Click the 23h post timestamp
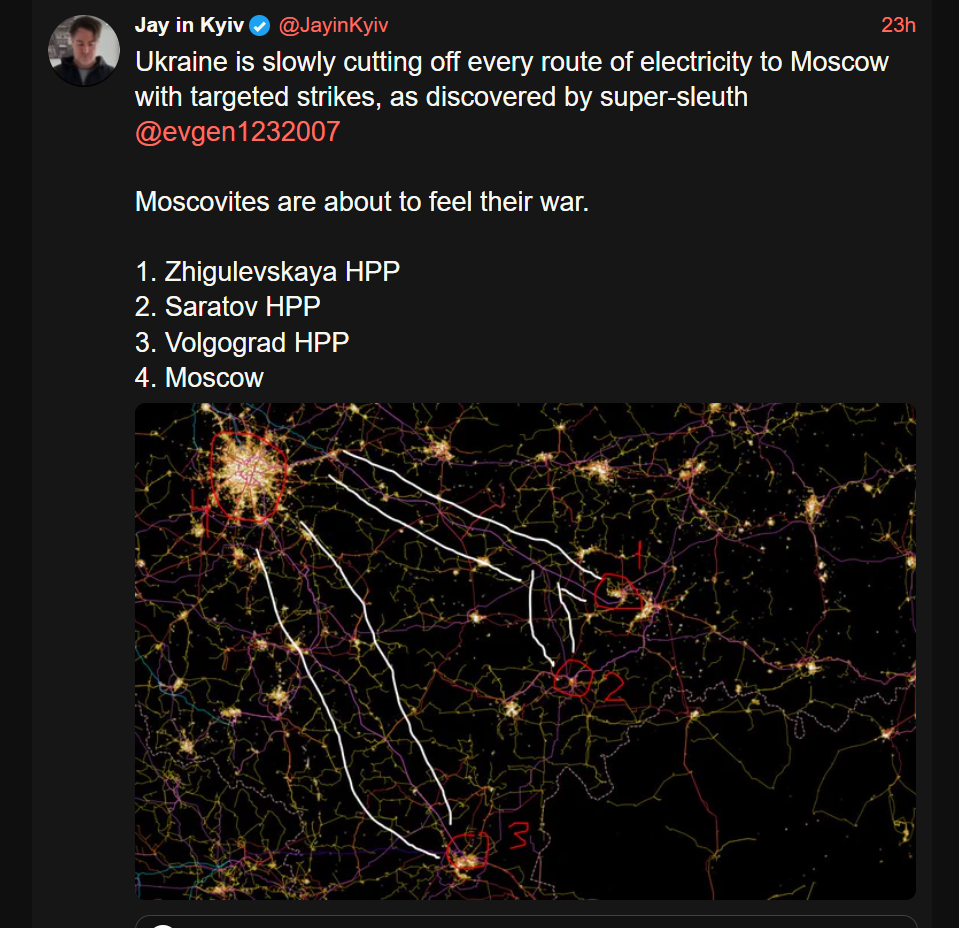The image size is (959, 928). point(897,25)
